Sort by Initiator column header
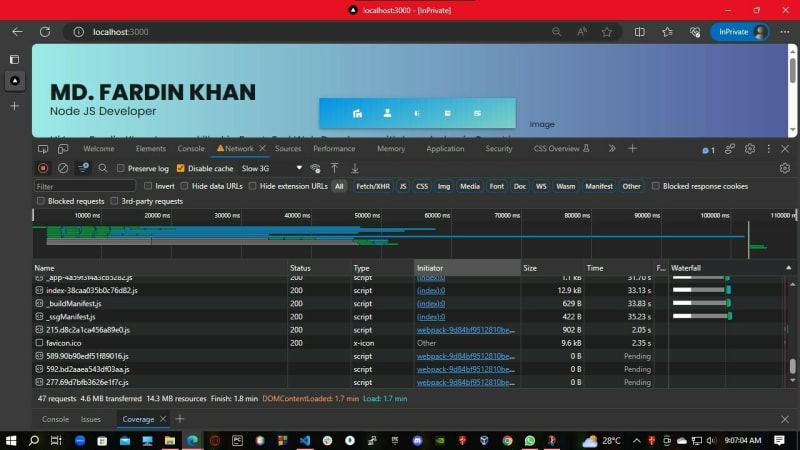The height and width of the screenshot is (450, 800). (x=467, y=268)
